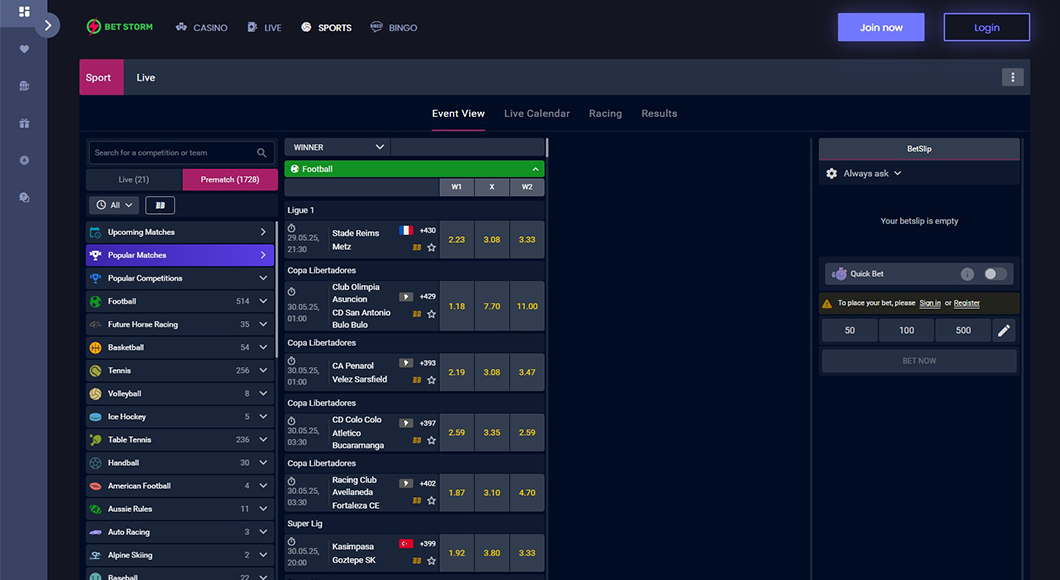Image resolution: width=1060 pixels, height=580 pixels.
Task: Open the Aussie Rules category row
Action: [x=180, y=508]
